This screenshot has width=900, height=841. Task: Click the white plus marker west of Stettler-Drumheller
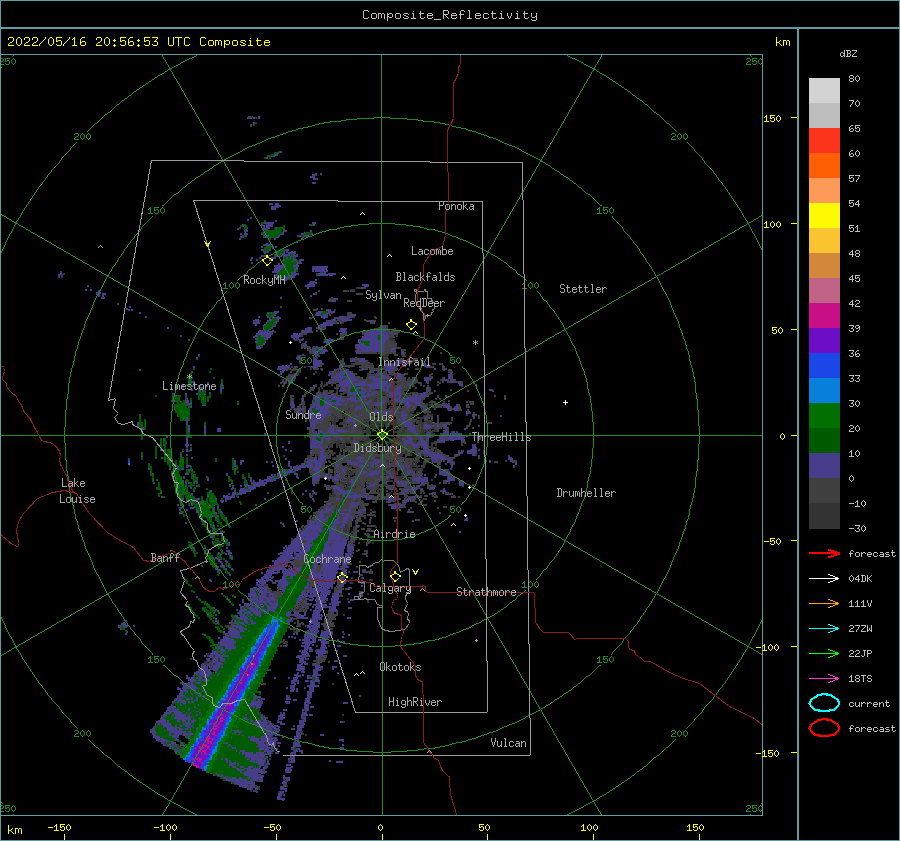coord(565,402)
